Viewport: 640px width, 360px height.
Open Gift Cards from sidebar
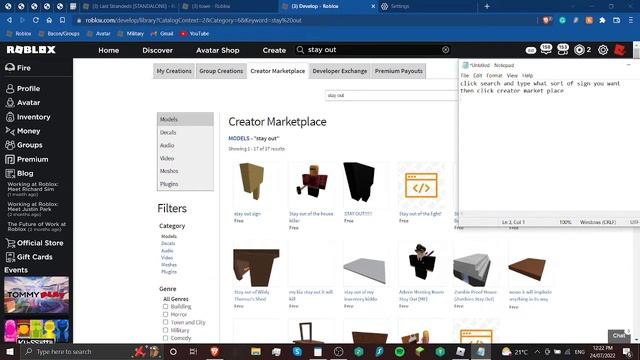(29, 257)
